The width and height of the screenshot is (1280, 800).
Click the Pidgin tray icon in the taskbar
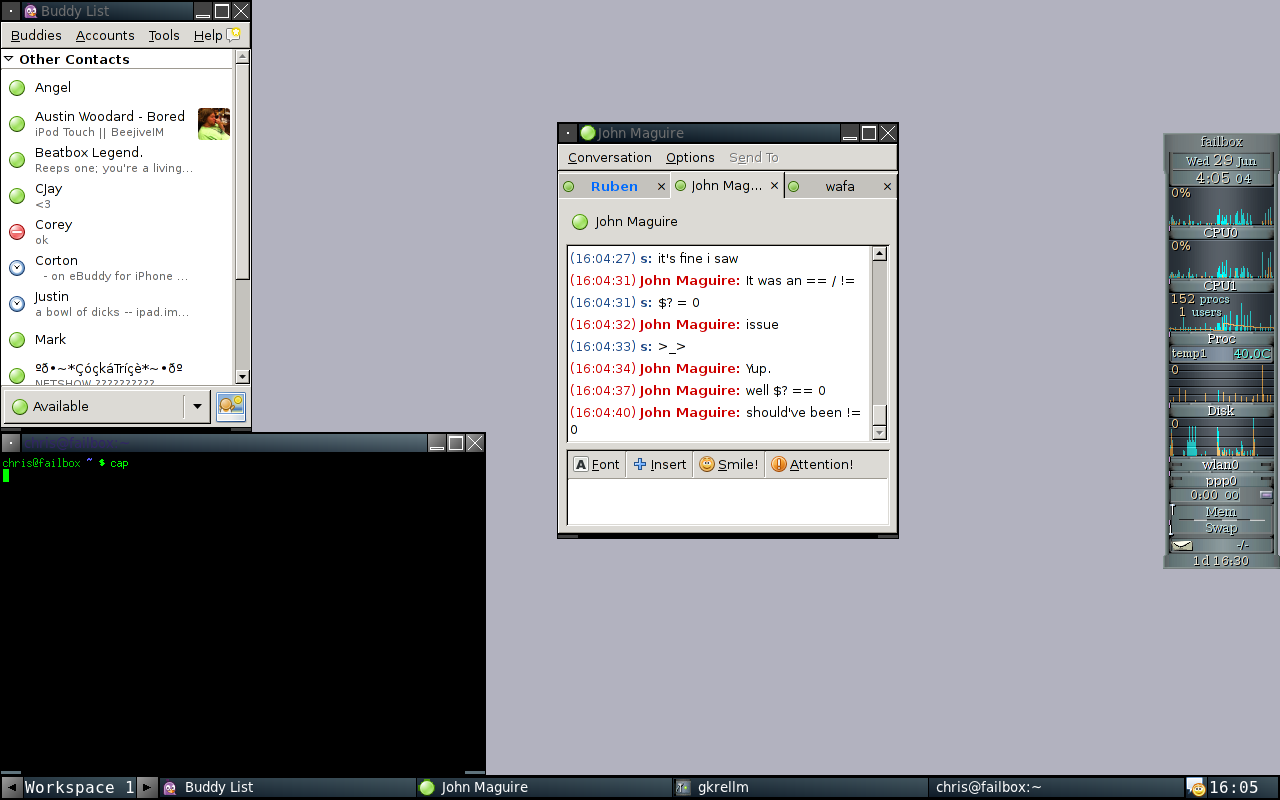[x=1196, y=788]
